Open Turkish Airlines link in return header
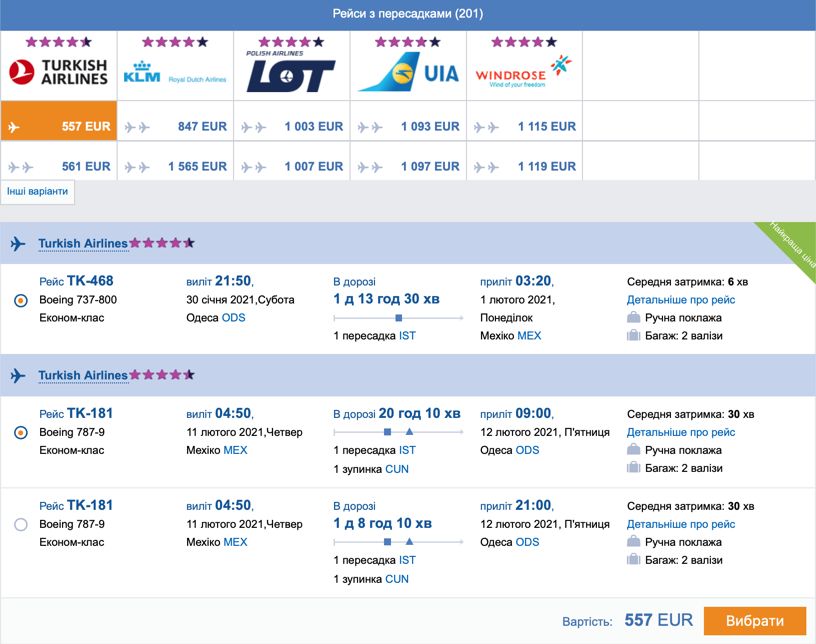Viewport: 816px width, 644px height. 83,375
